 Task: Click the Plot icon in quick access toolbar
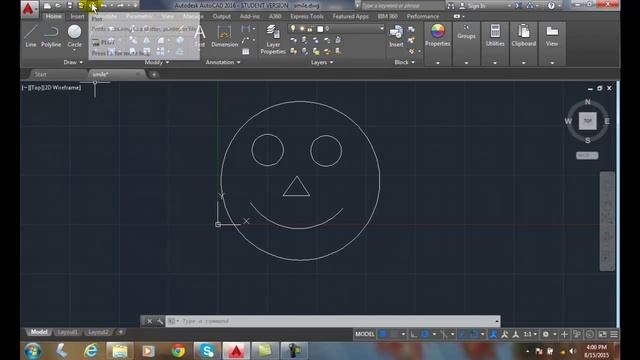(x=93, y=6)
